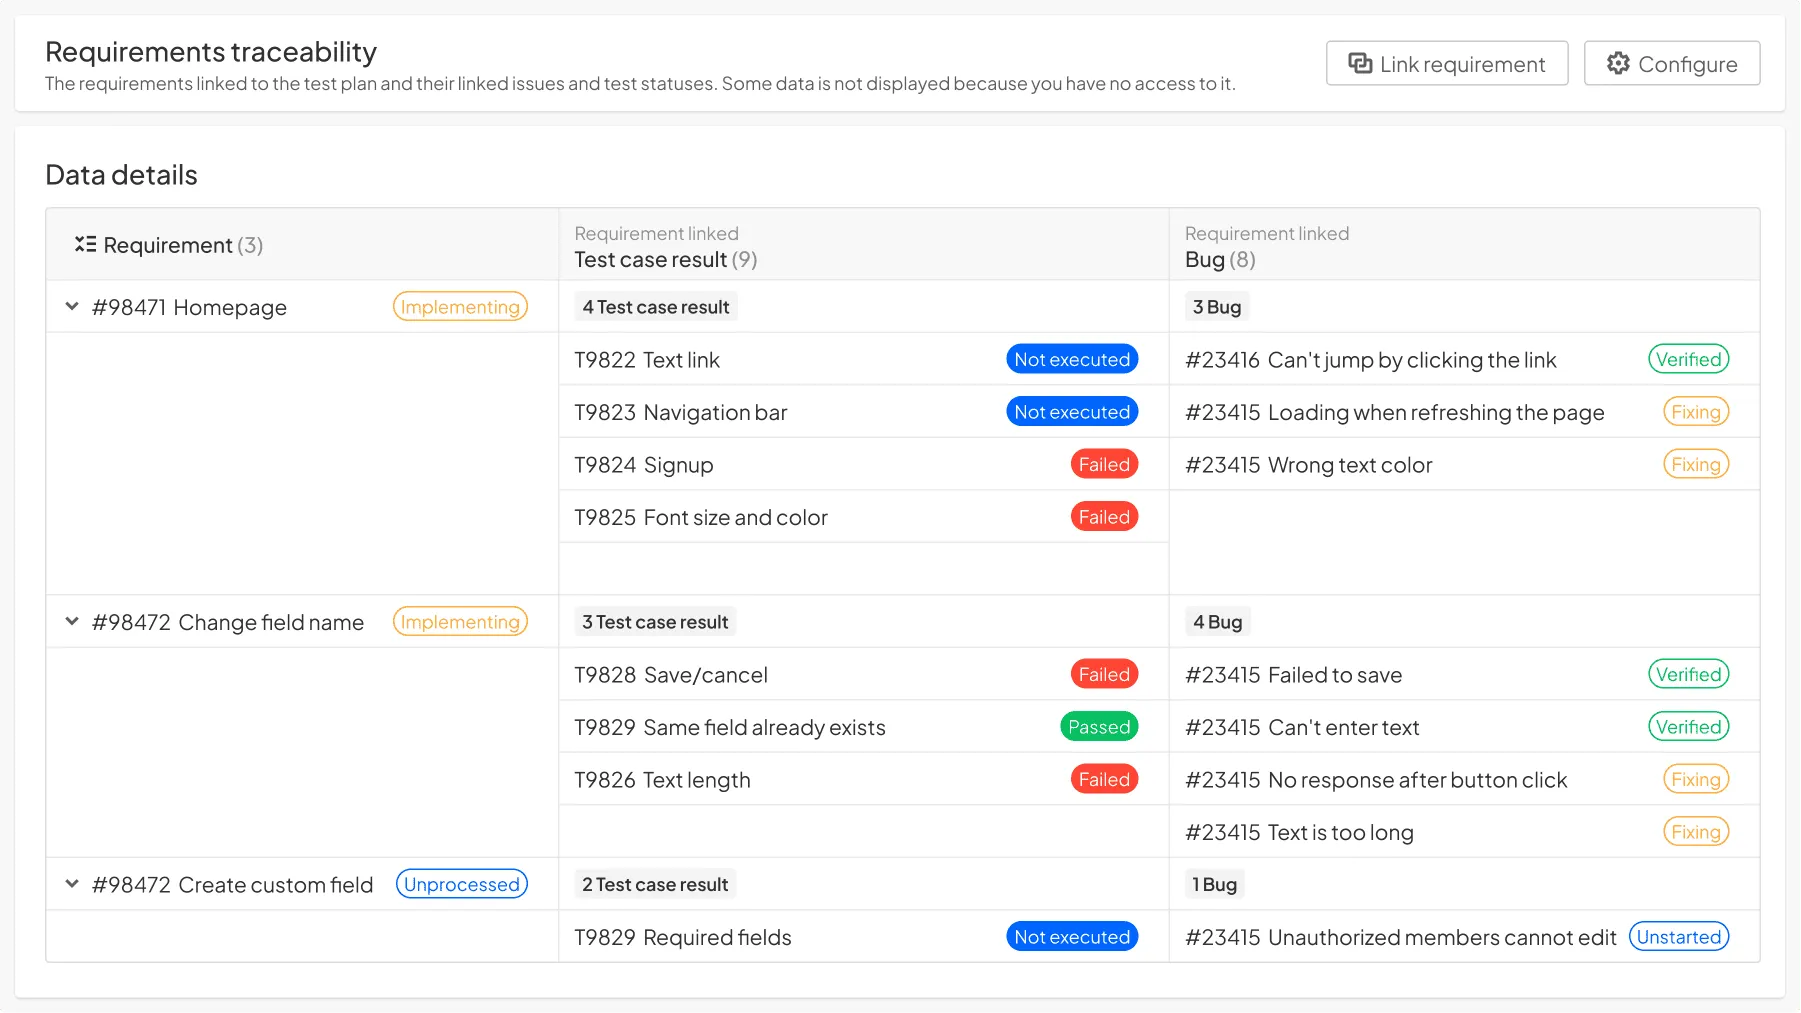Open test case T9829 Required fields
Viewport: 1801px width, 1013px height.
(683, 937)
